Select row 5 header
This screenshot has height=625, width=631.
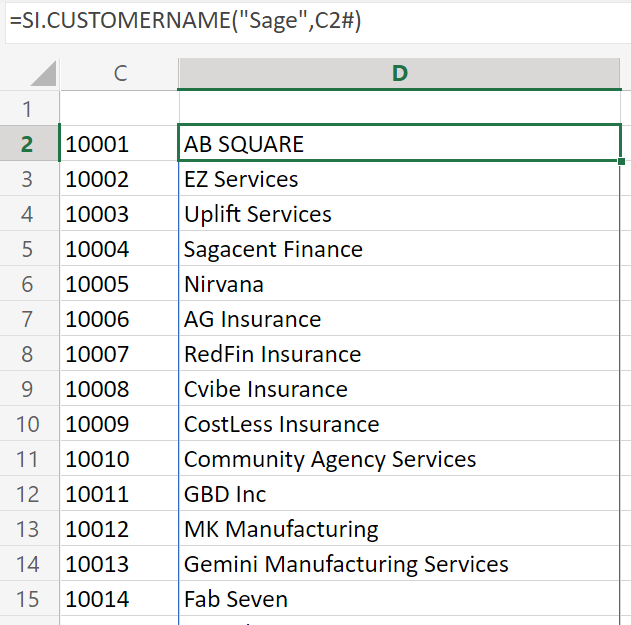(29, 249)
